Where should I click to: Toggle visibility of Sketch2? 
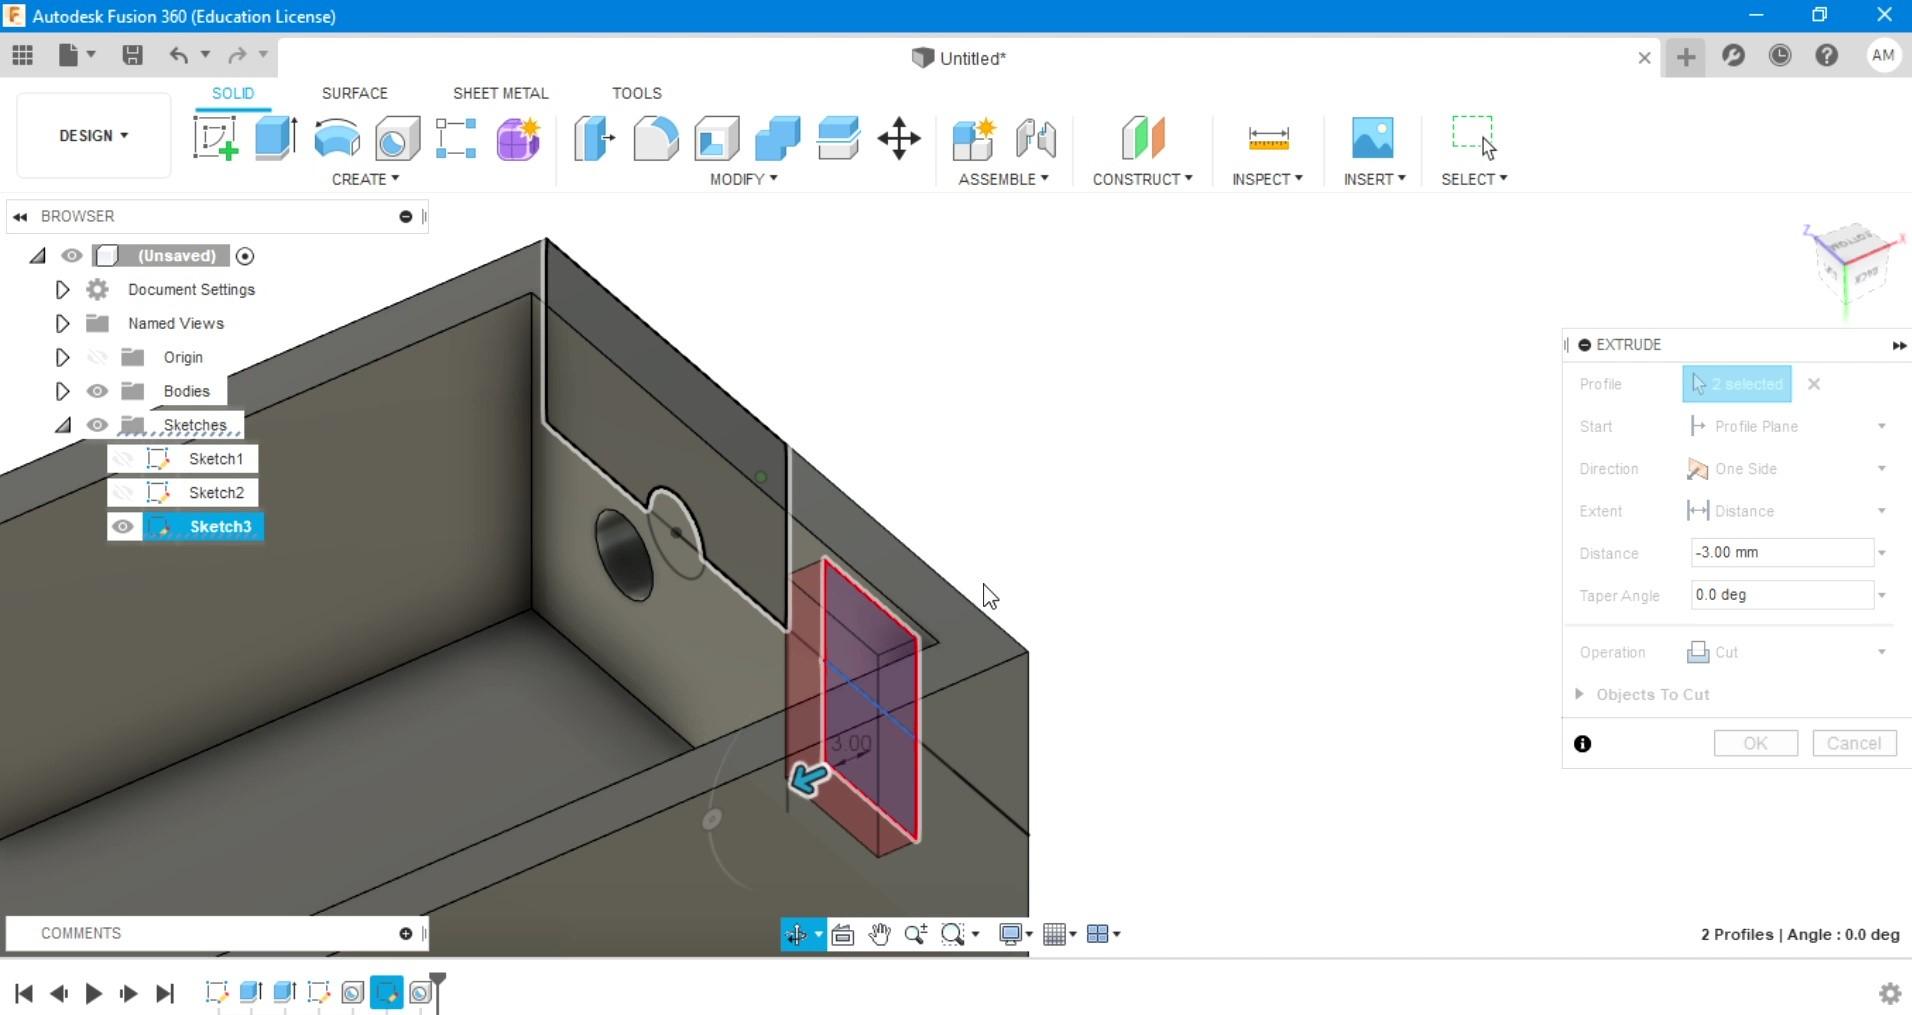coord(123,493)
